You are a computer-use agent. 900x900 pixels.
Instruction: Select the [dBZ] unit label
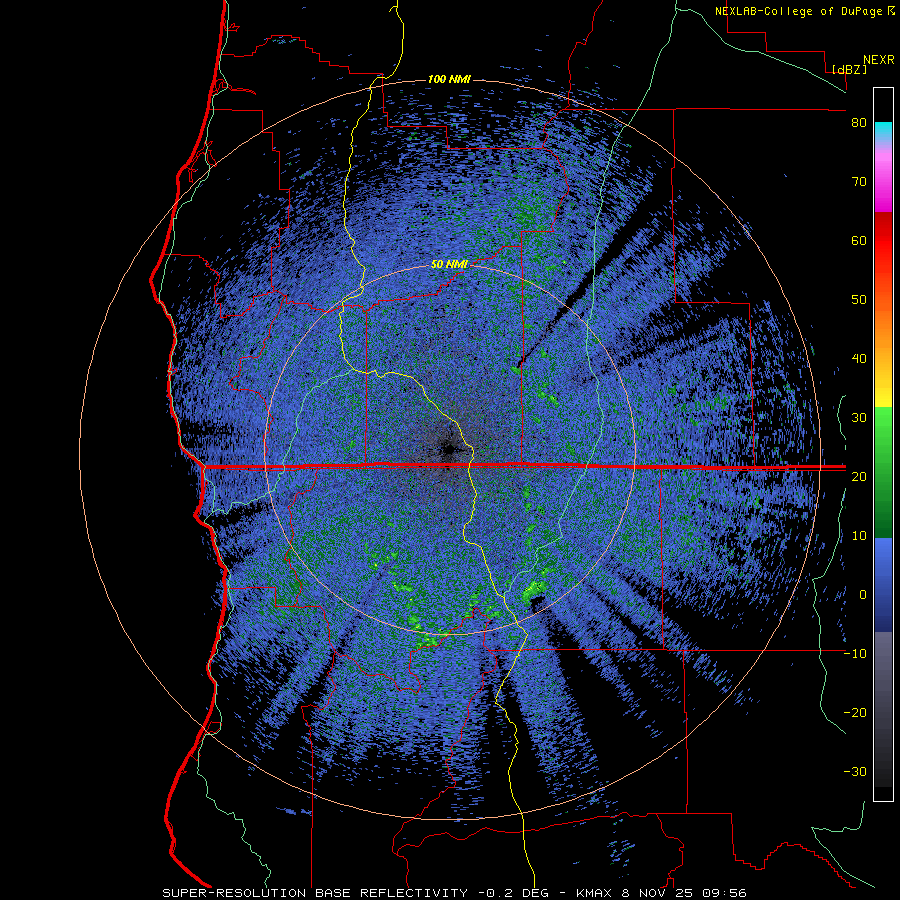point(849,69)
